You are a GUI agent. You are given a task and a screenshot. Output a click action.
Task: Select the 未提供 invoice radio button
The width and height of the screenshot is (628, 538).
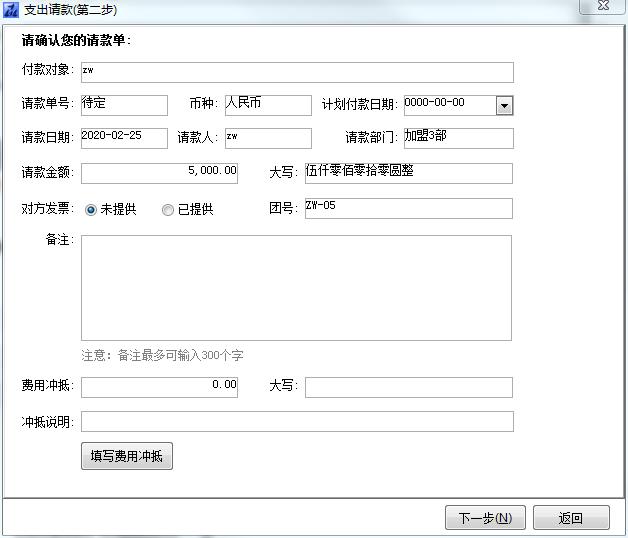92,209
